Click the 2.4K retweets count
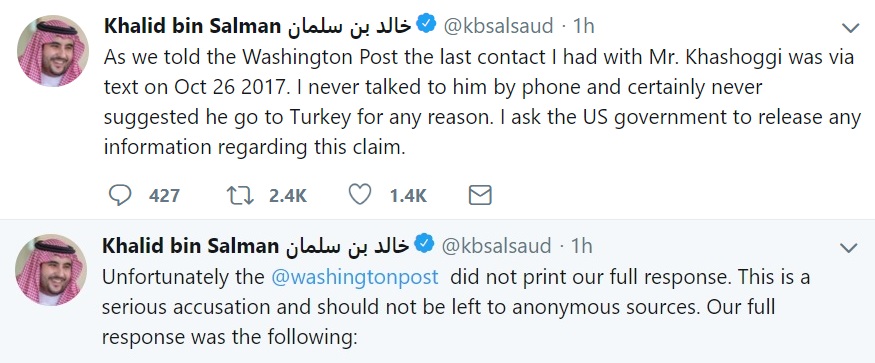 click(288, 195)
